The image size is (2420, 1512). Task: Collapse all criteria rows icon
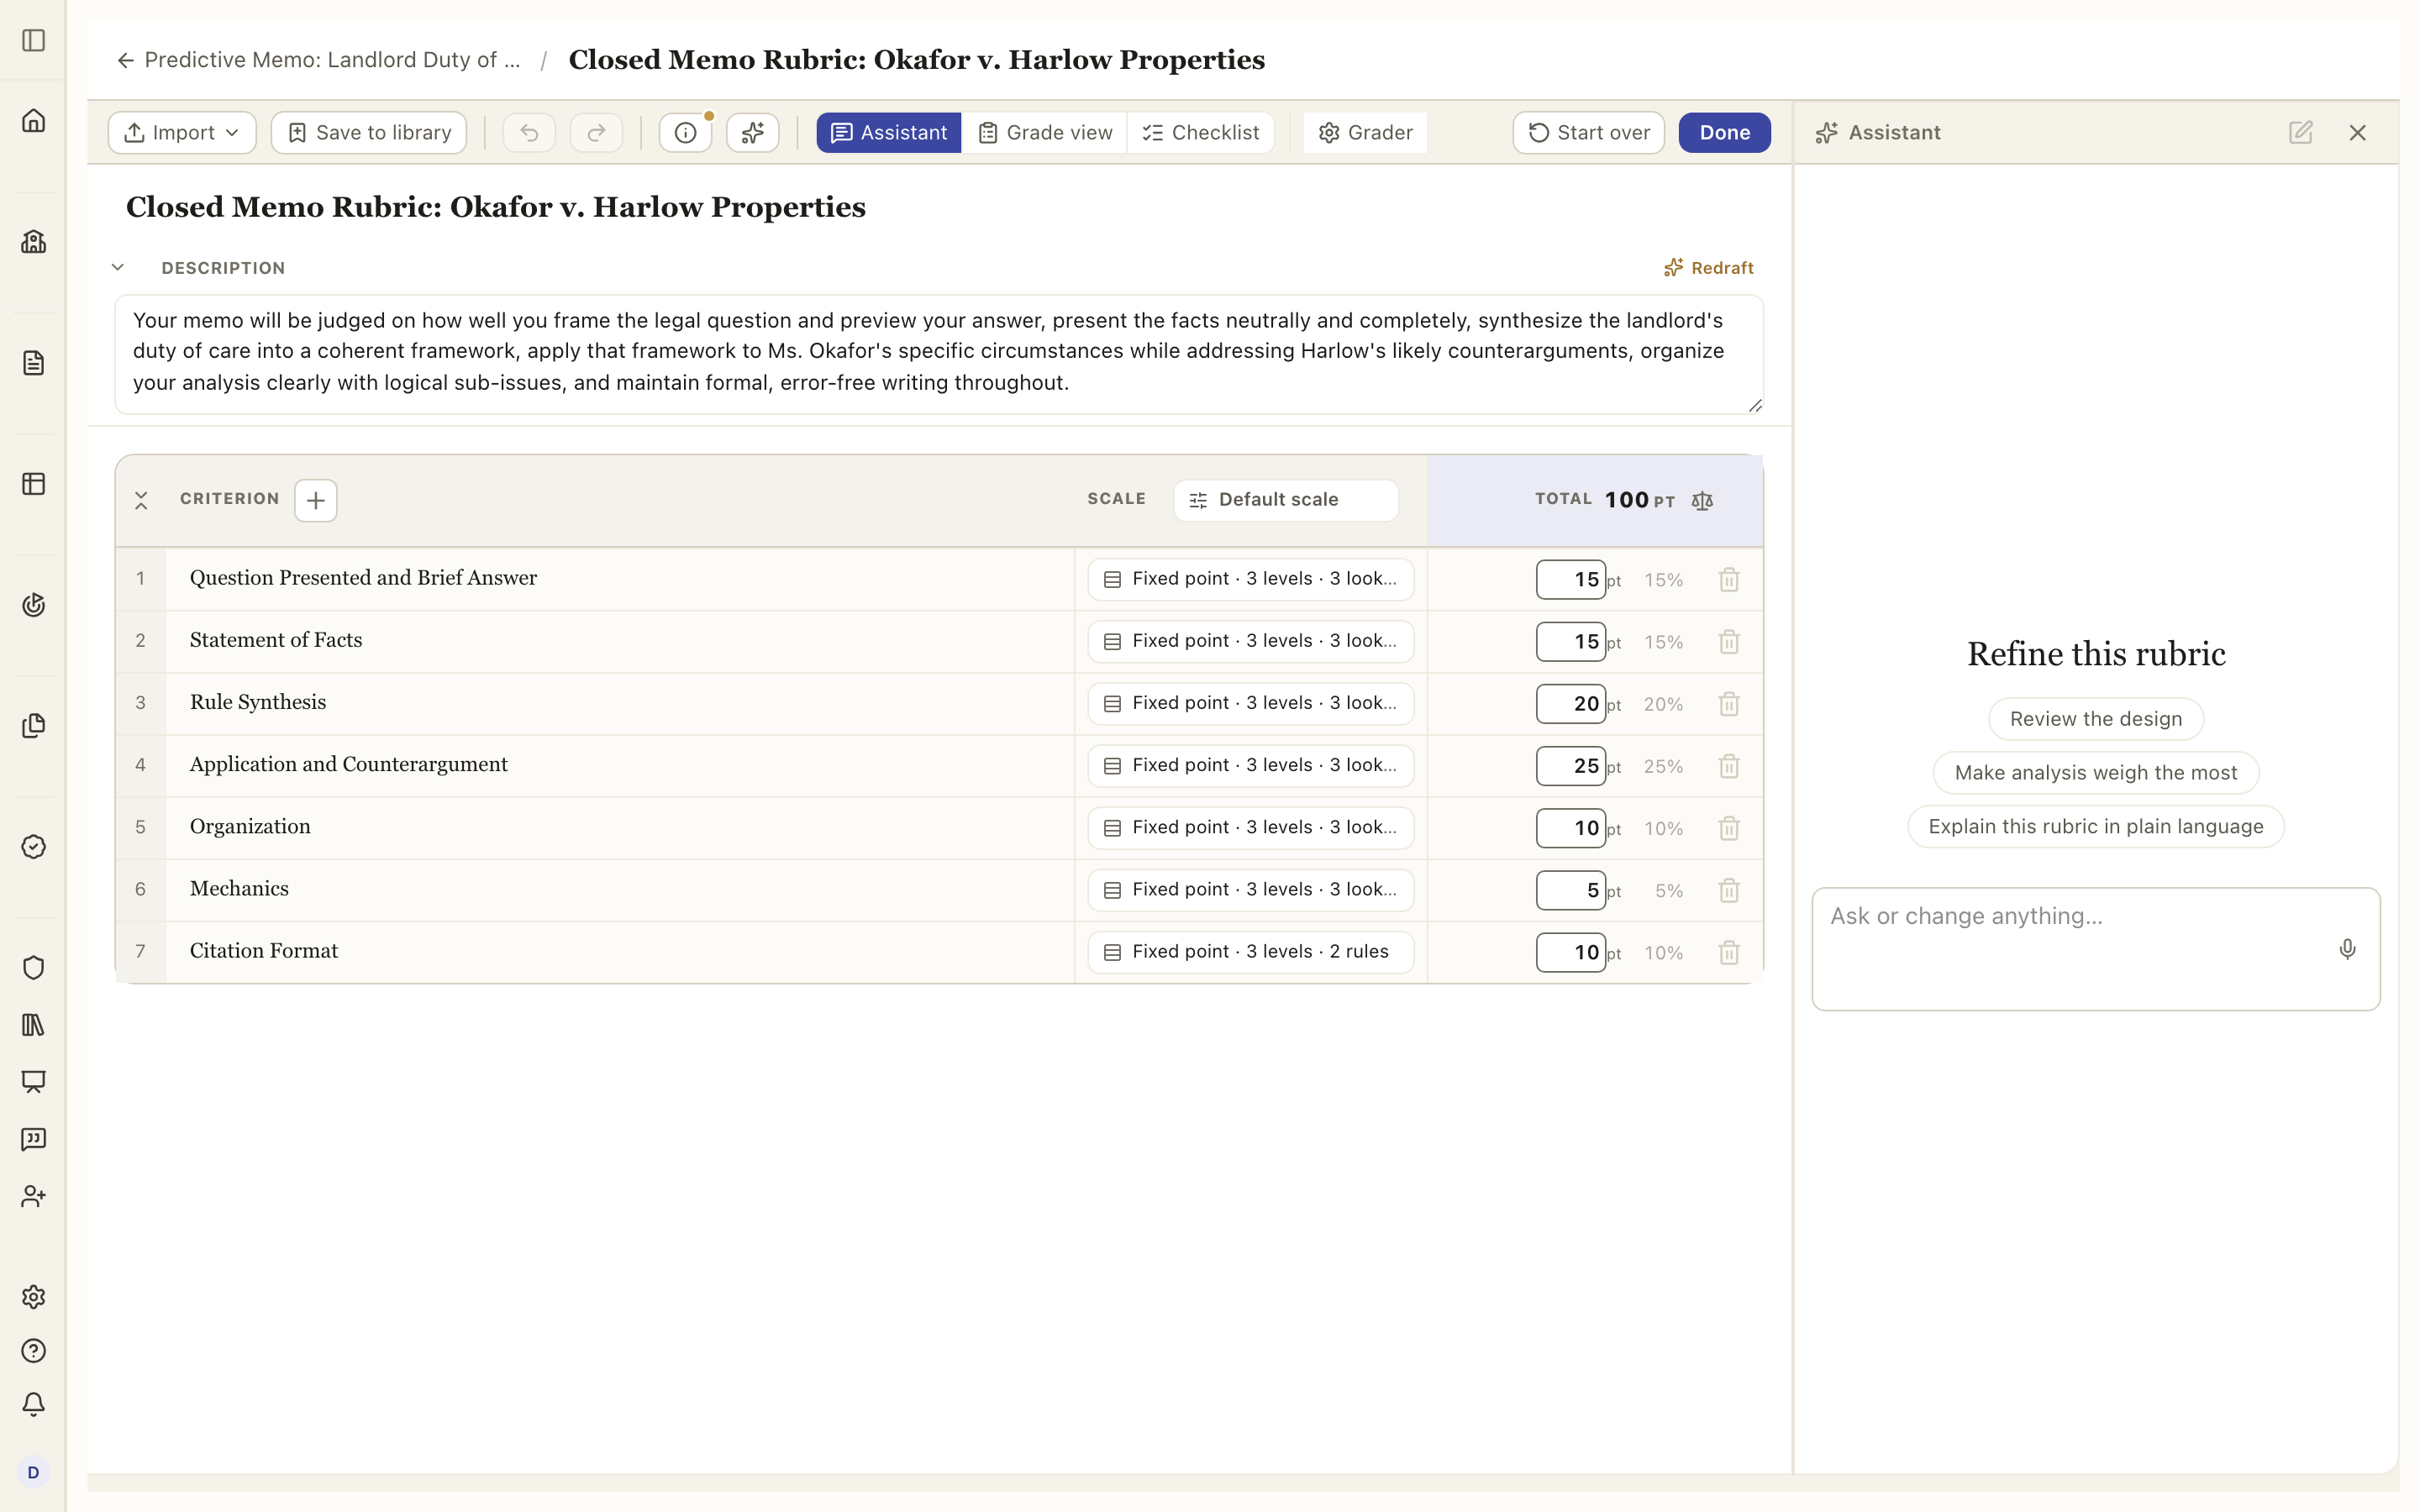pyautogui.click(x=141, y=500)
